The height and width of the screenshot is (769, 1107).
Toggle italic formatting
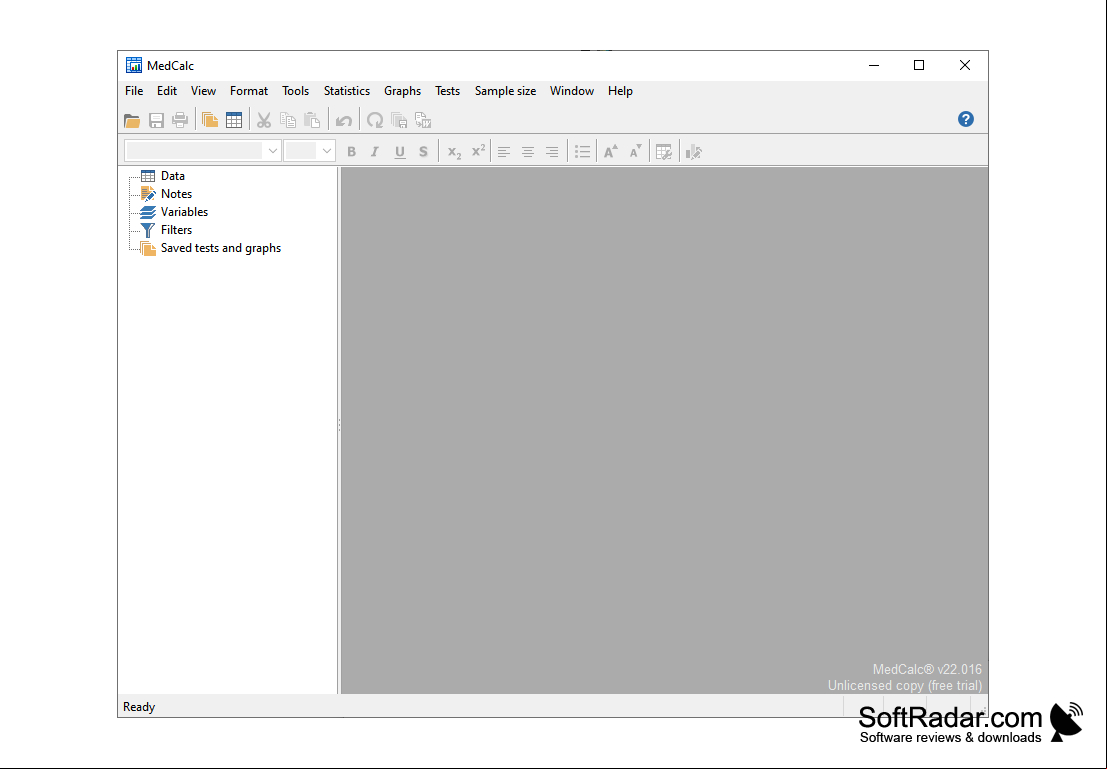pos(375,152)
